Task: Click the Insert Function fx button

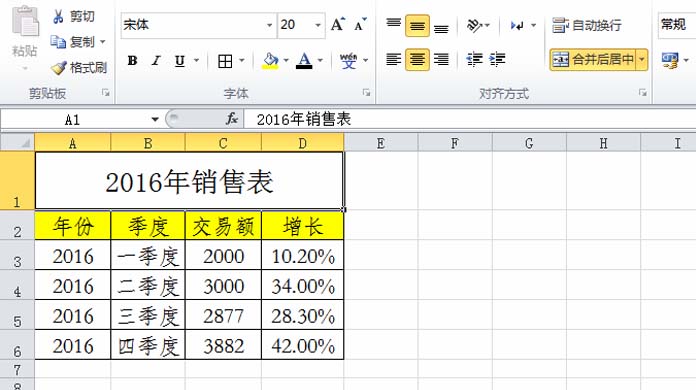Action: coord(232,119)
